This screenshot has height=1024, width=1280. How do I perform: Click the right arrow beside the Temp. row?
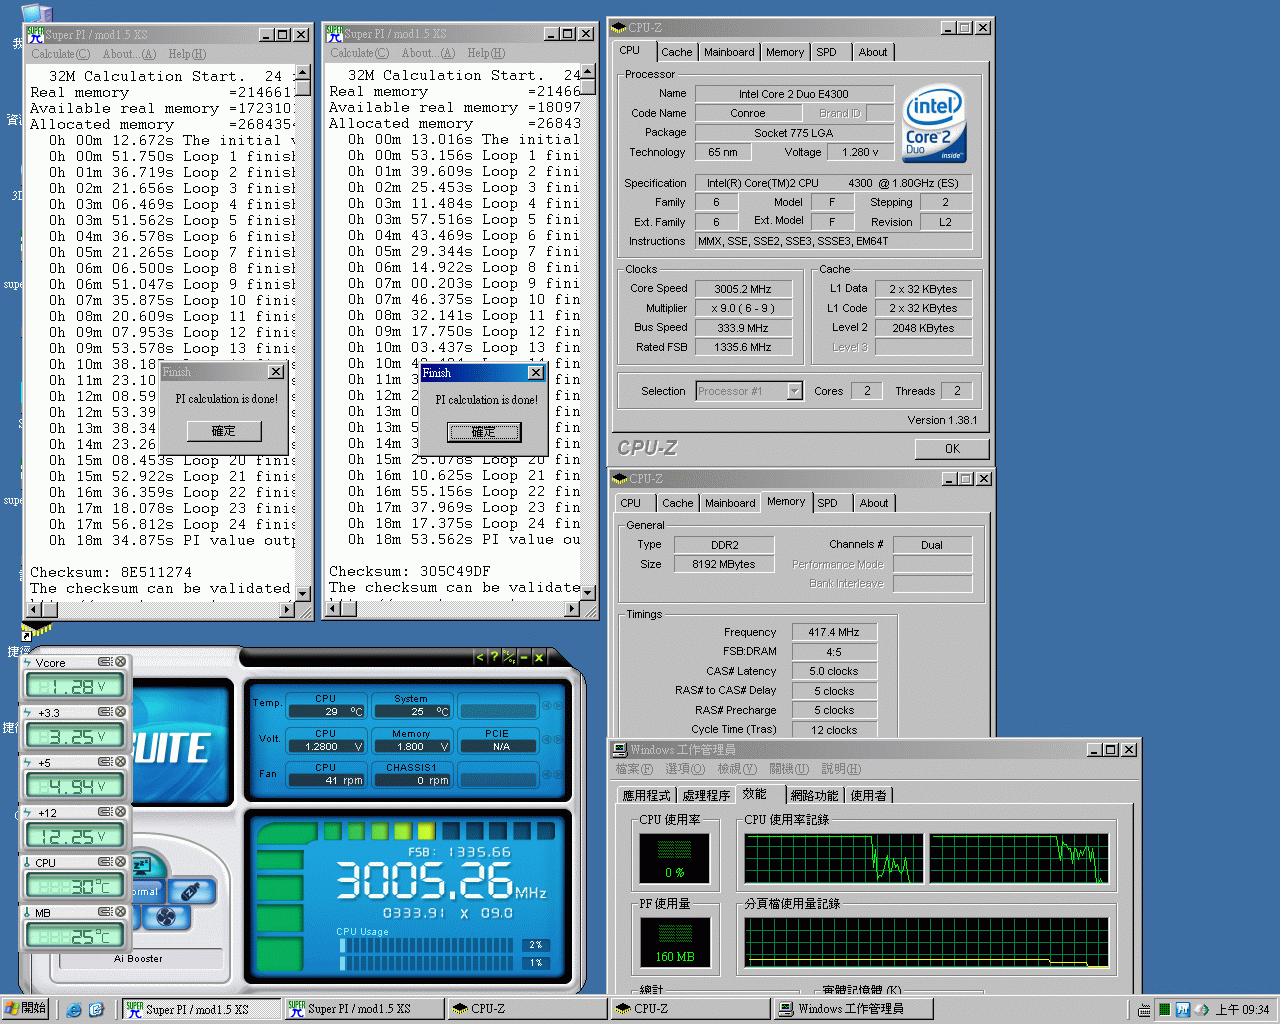pyautogui.click(x=558, y=706)
